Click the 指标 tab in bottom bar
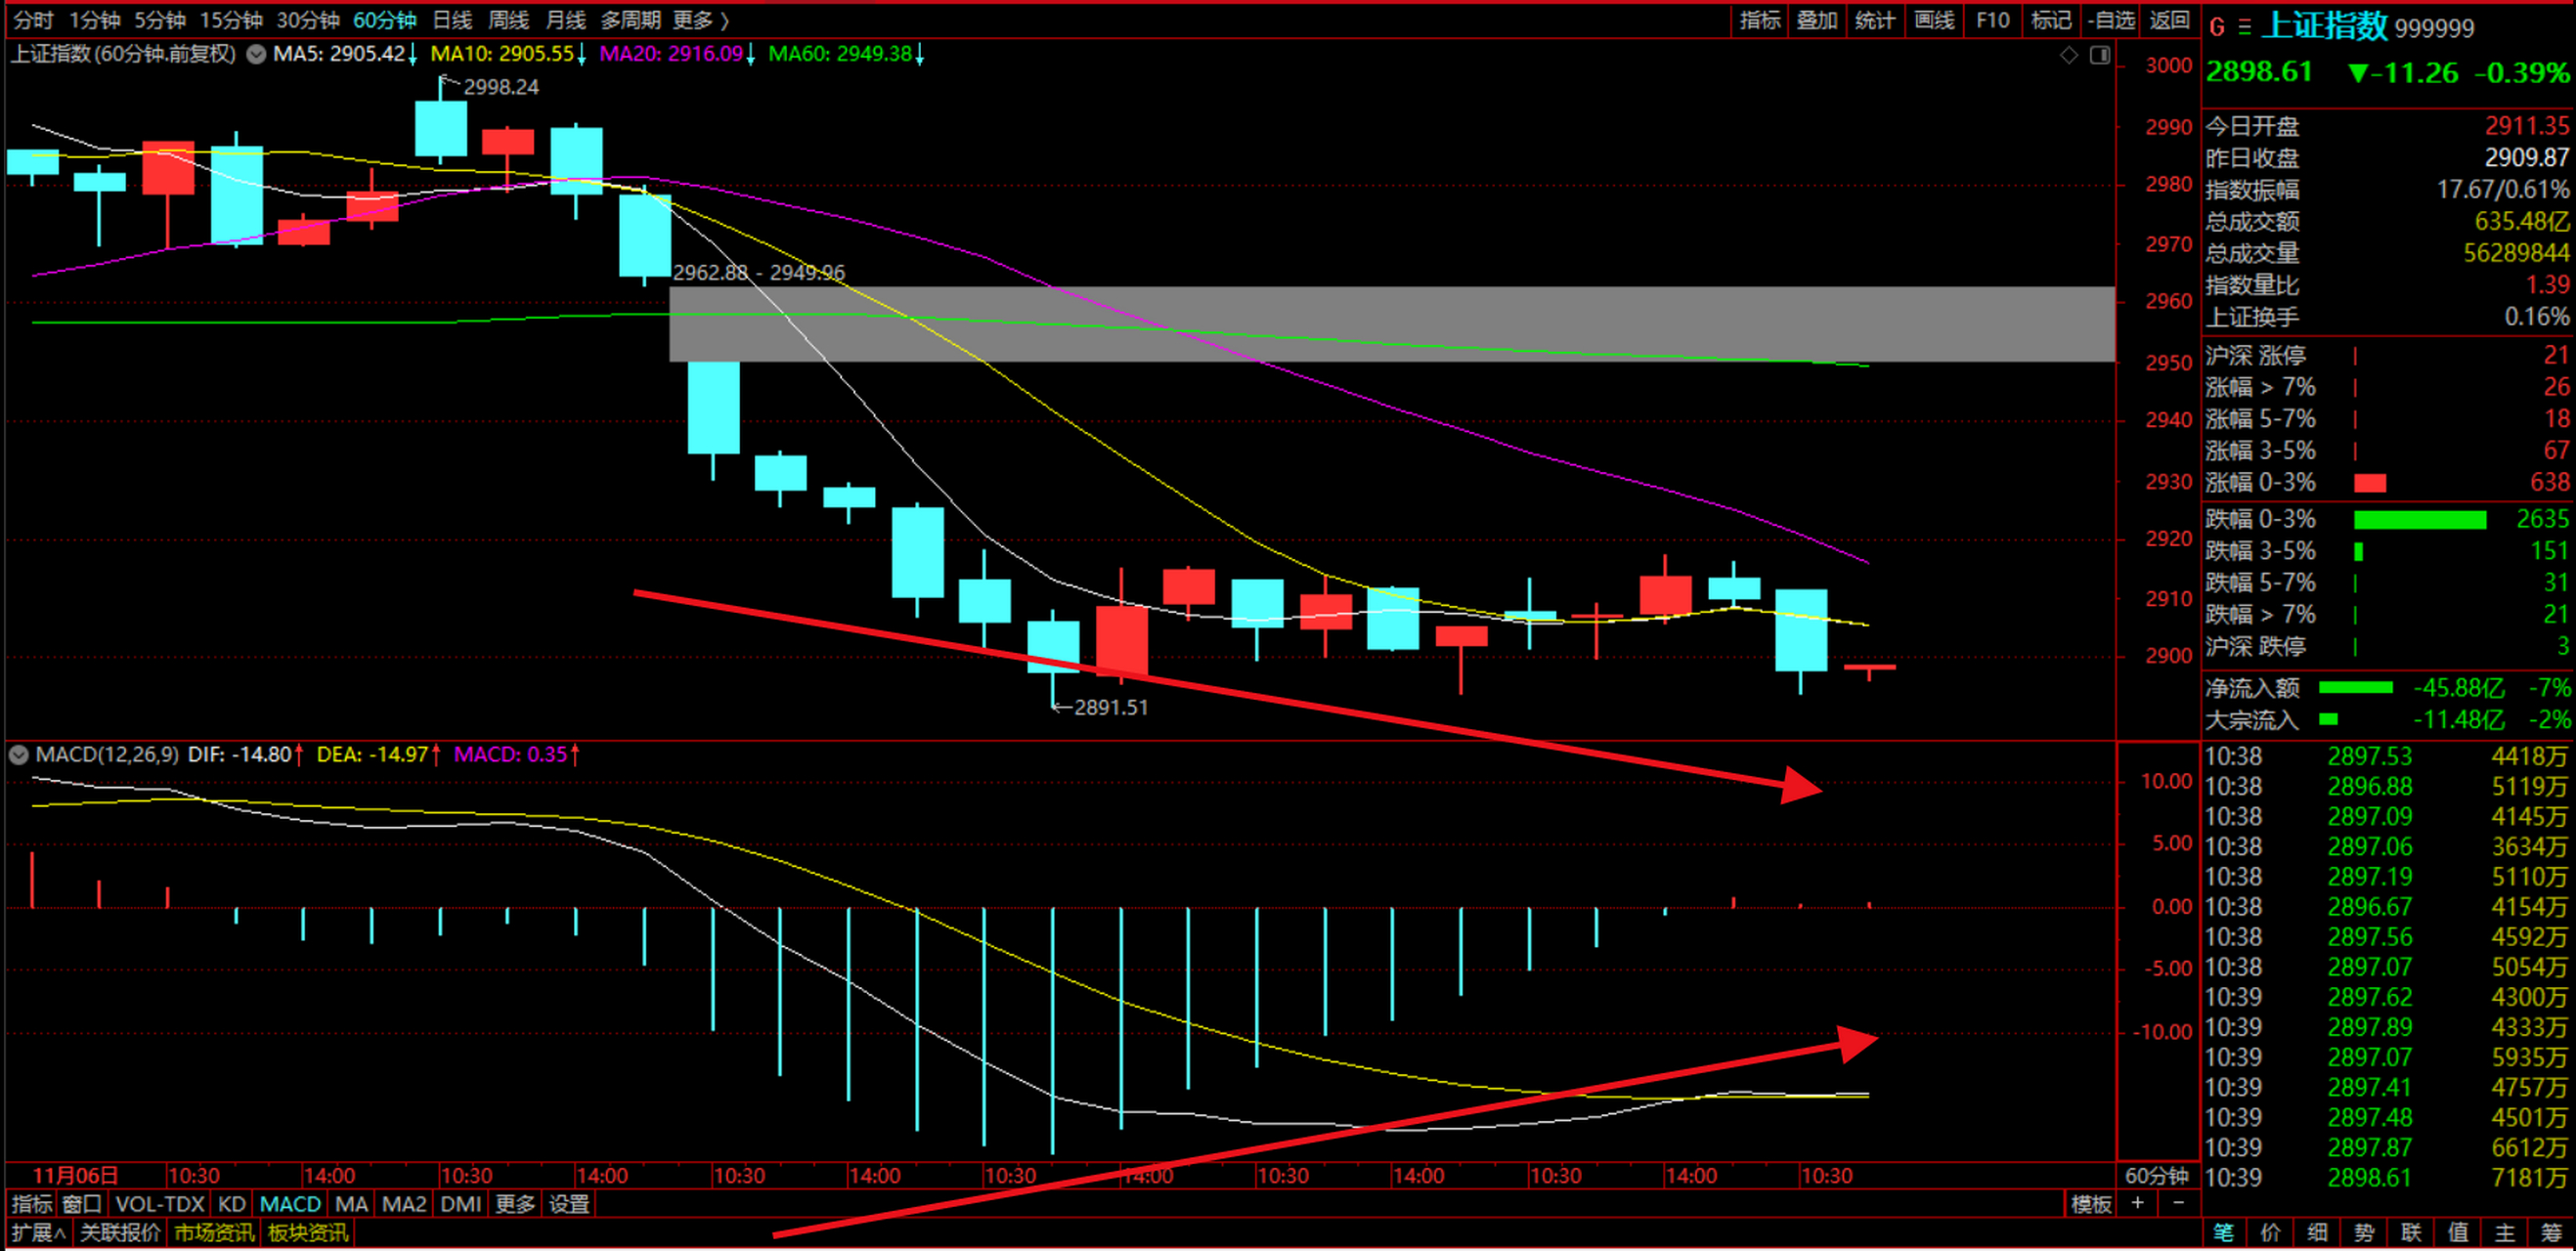The width and height of the screenshot is (2576, 1251). click(x=31, y=1204)
